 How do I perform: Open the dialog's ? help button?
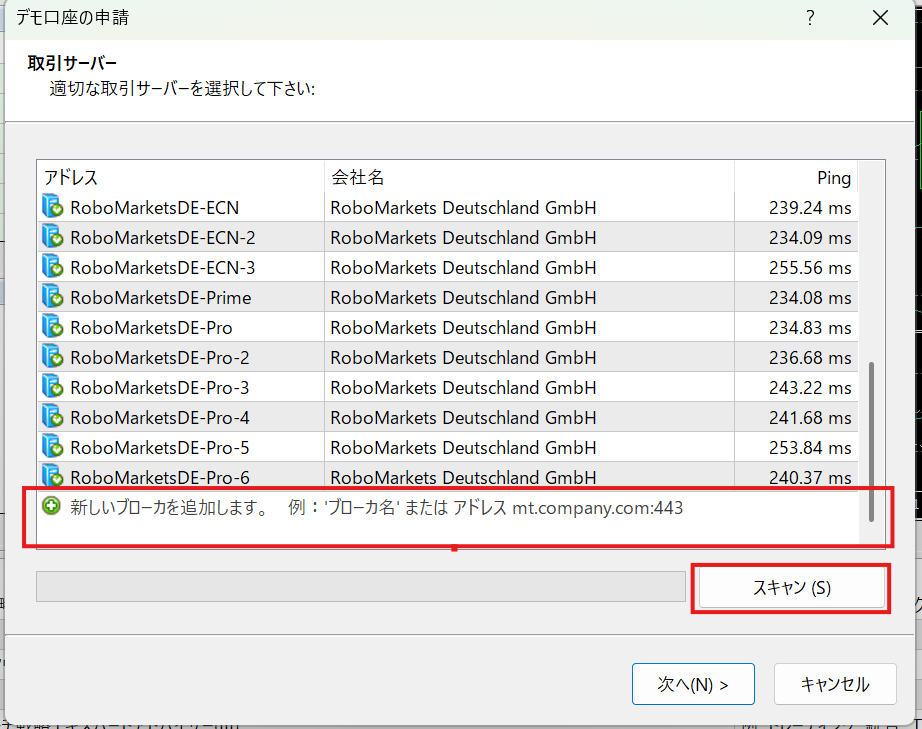810,18
